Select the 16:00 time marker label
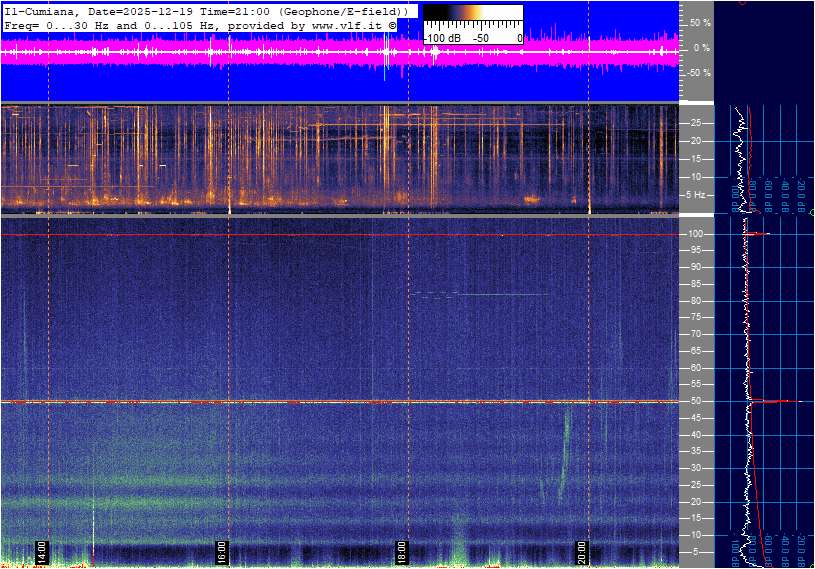This screenshot has height=569, width=815. 222,552
